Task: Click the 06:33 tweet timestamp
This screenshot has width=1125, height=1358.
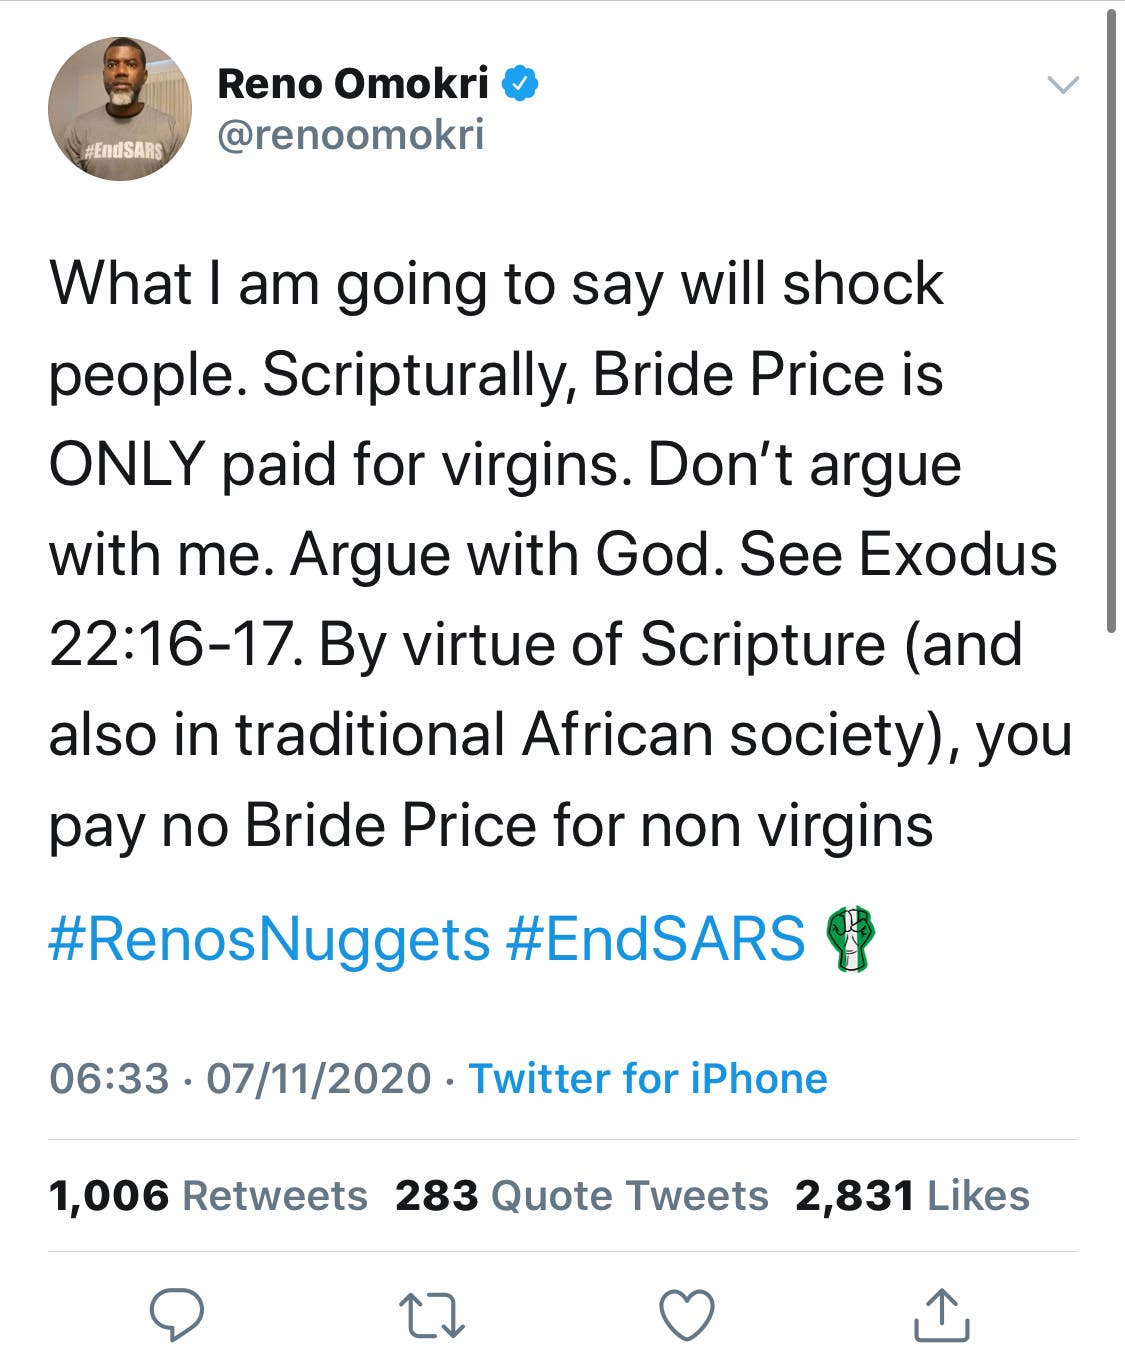Action: (x=109, y=1079)
